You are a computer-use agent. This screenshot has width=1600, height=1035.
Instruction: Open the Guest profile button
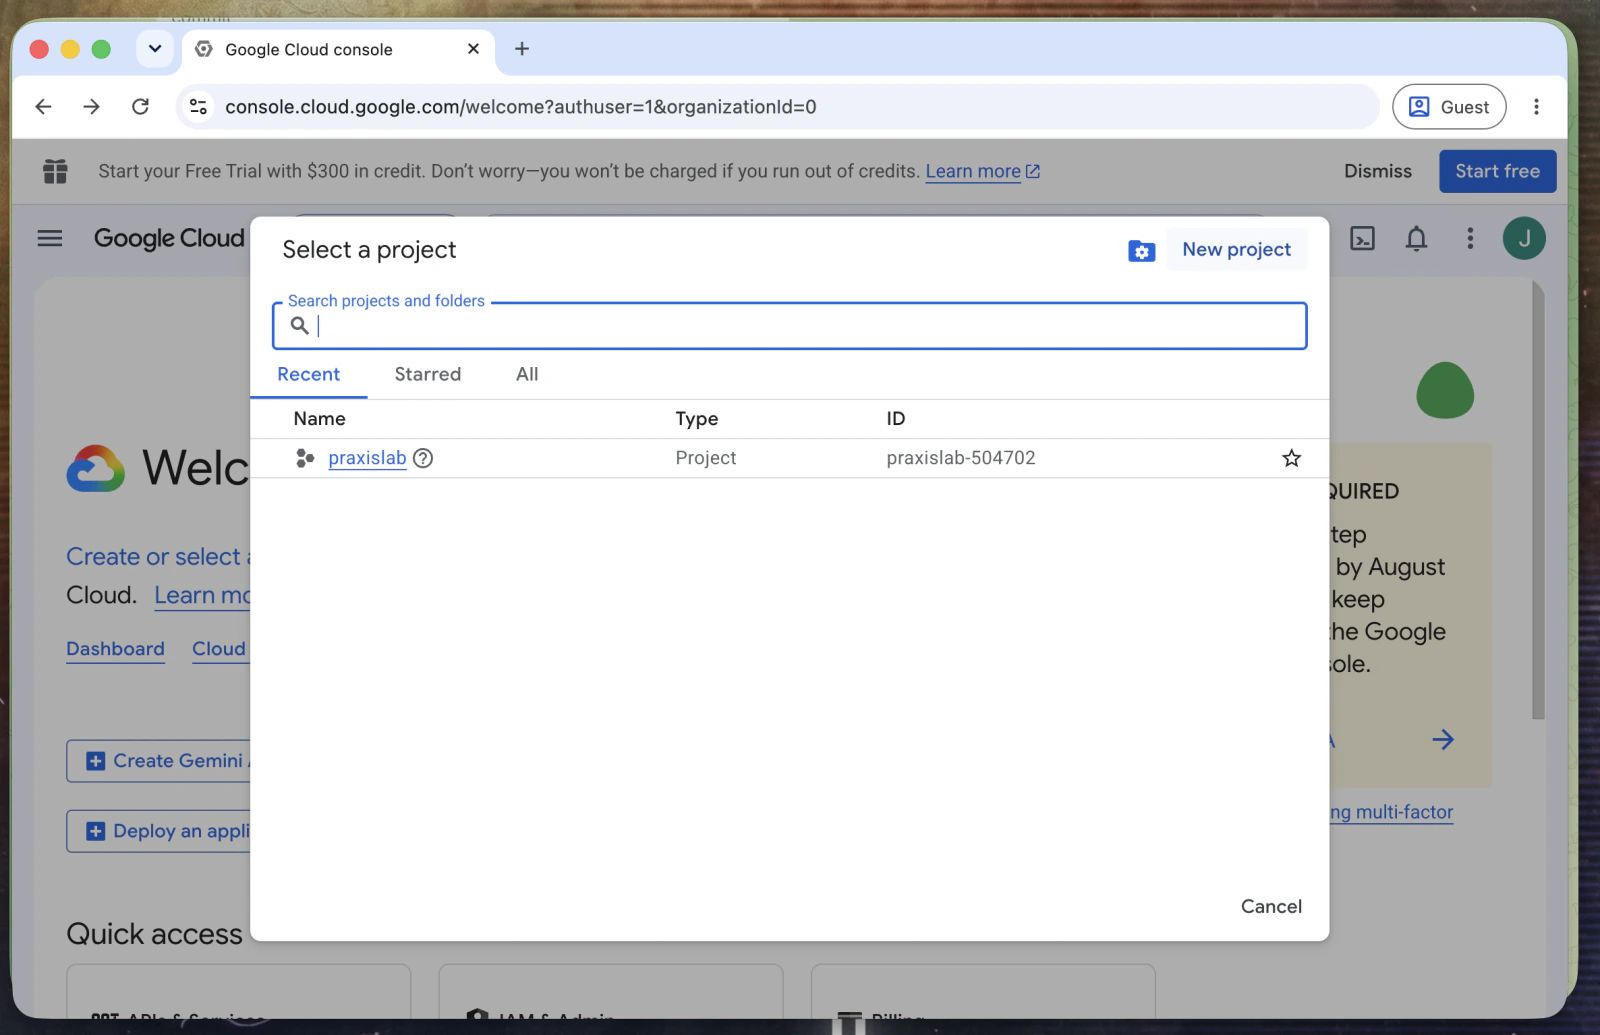1449,107
